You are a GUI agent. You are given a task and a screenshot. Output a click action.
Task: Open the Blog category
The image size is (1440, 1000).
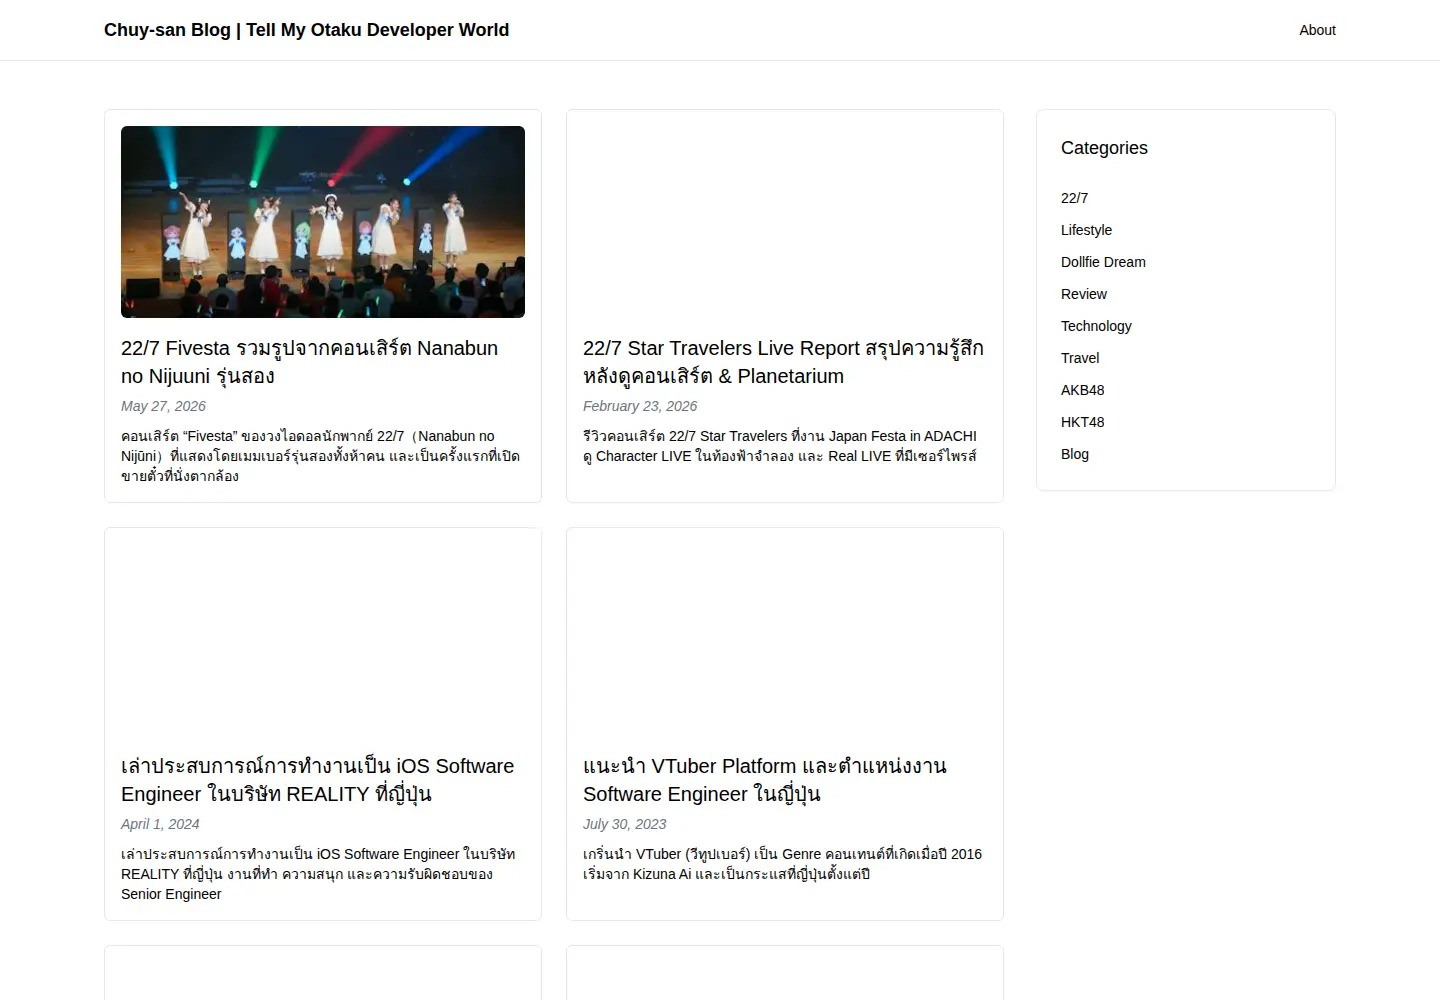(x=1075, y=454)
